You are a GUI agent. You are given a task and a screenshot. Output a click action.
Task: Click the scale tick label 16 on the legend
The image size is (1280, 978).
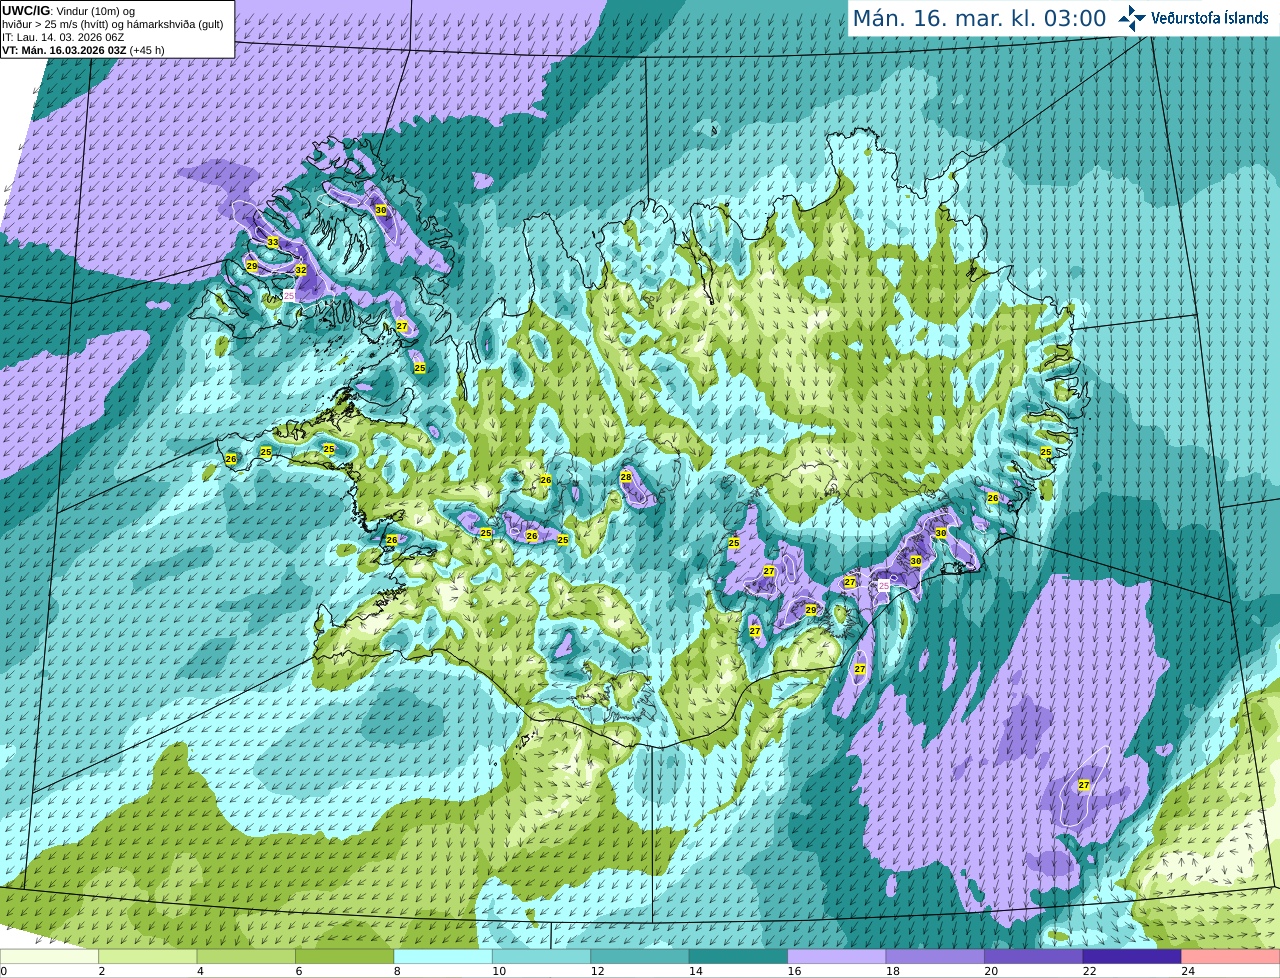[x=793, y=971]
